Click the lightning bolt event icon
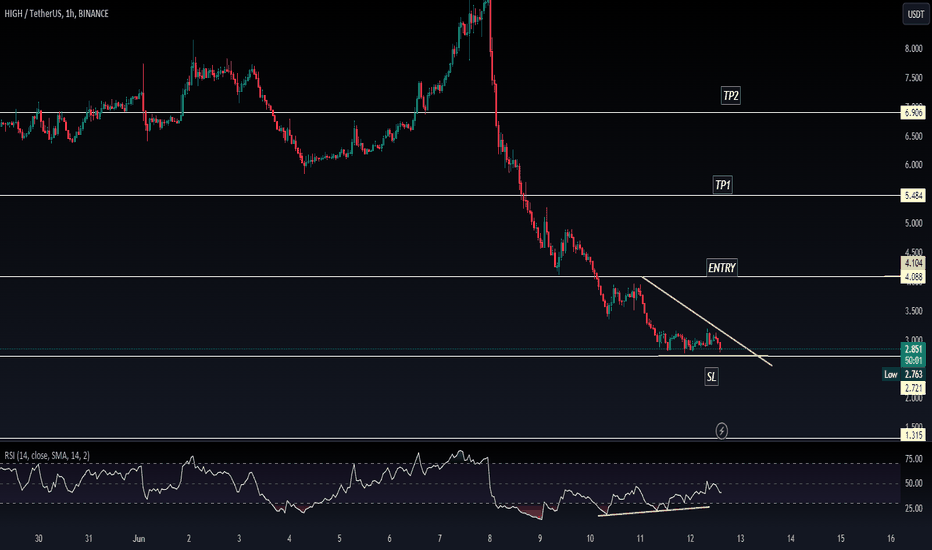Image resolution: width=932 pixels, height=550 pixels. coord(722,430)
